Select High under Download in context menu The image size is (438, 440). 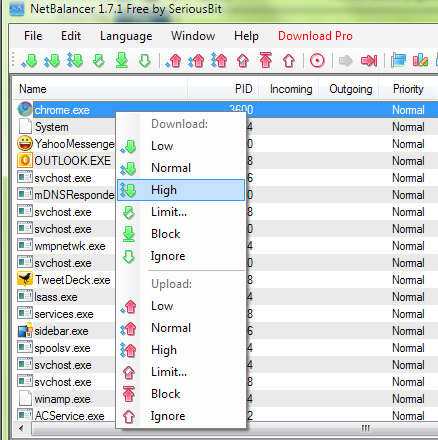pos(181,190)
